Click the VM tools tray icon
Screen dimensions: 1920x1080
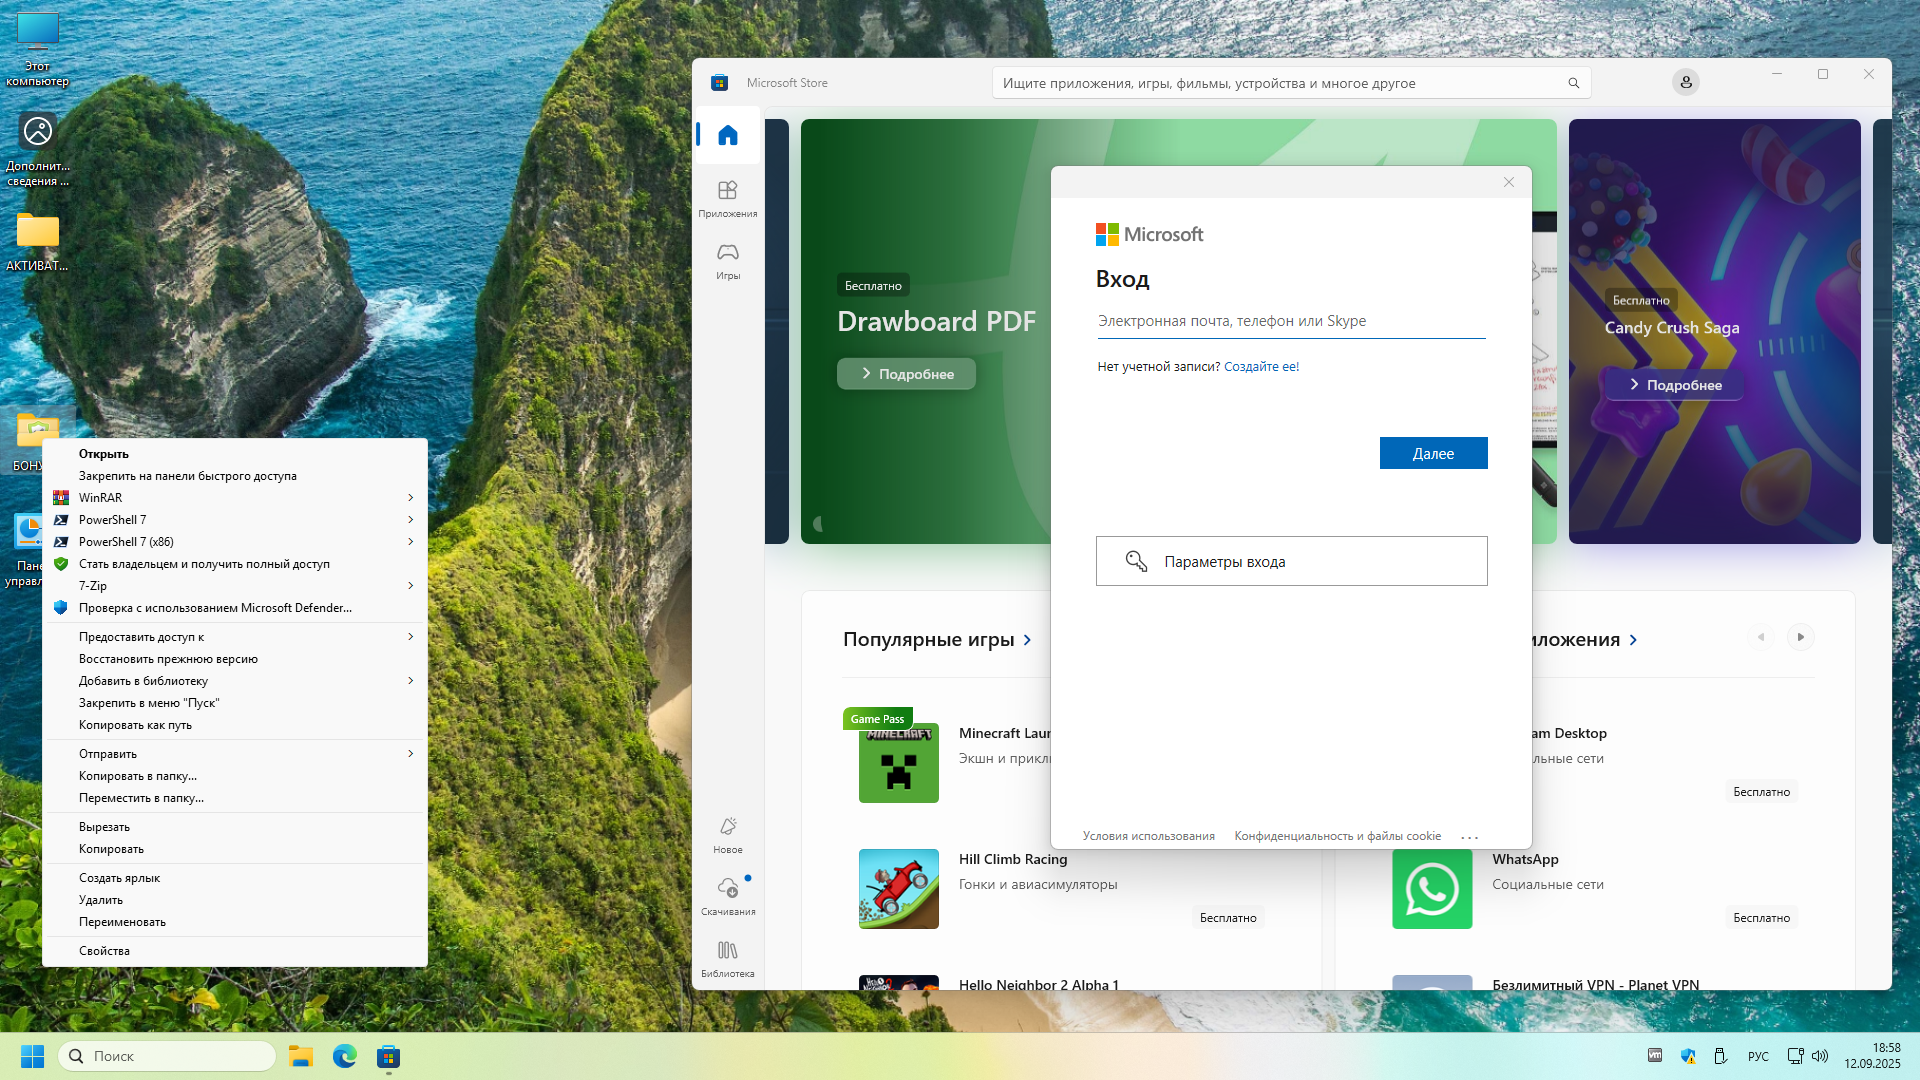pos(1655,1056)
